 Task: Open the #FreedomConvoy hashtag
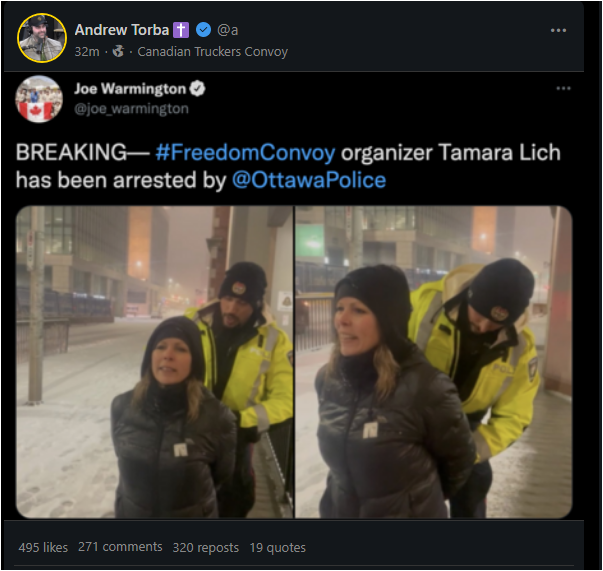point(245,152)
